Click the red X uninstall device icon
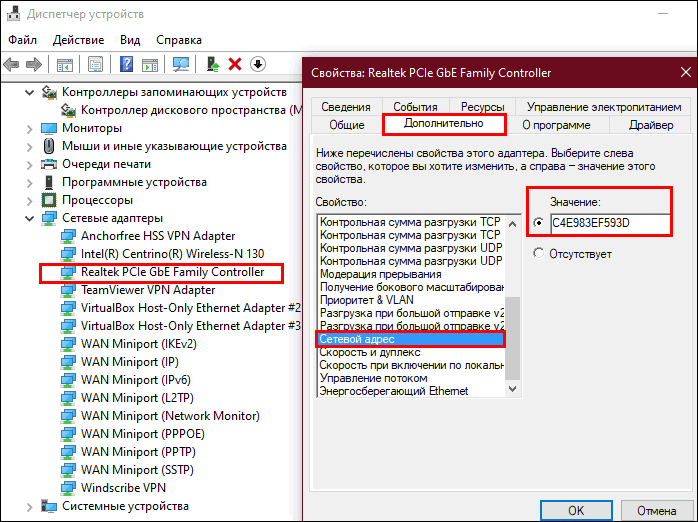Image resolution: width=698 pixels, height=522 pixels. pyautogui.click(x=235, y=65)
